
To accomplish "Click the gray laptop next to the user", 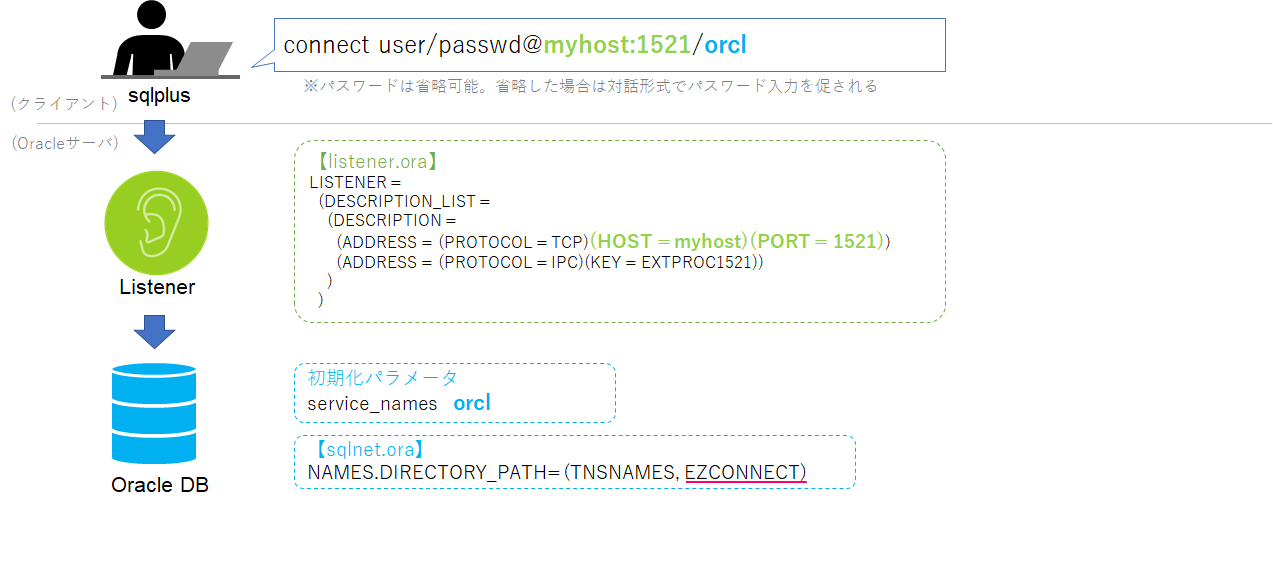I will pos(194,58).
